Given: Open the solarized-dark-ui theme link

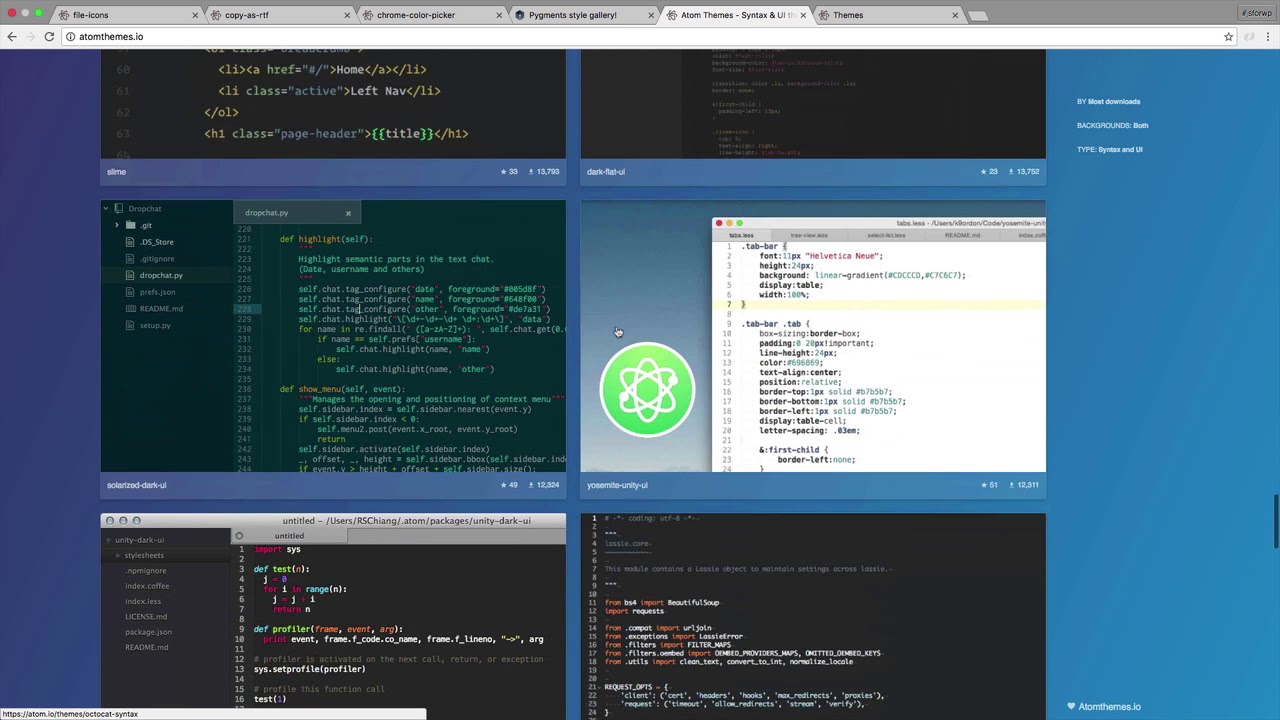Looking at the screenshot, I should point(137,485).
